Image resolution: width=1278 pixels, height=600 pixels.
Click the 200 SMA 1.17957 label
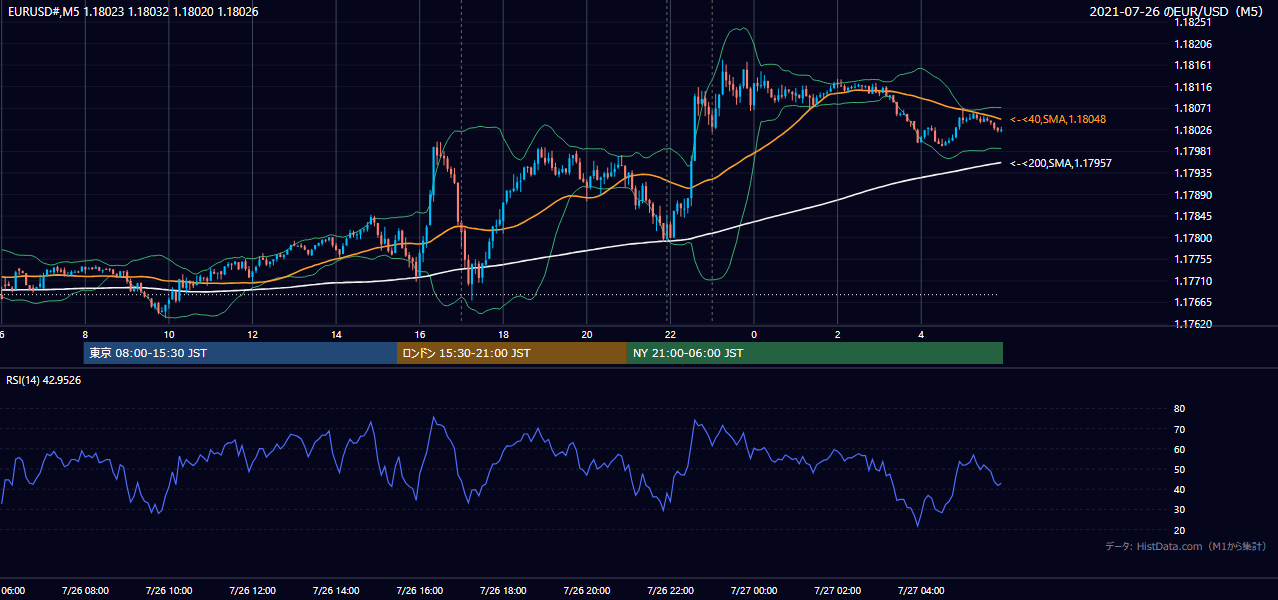pyautogui.click(x=1061, y=163)
